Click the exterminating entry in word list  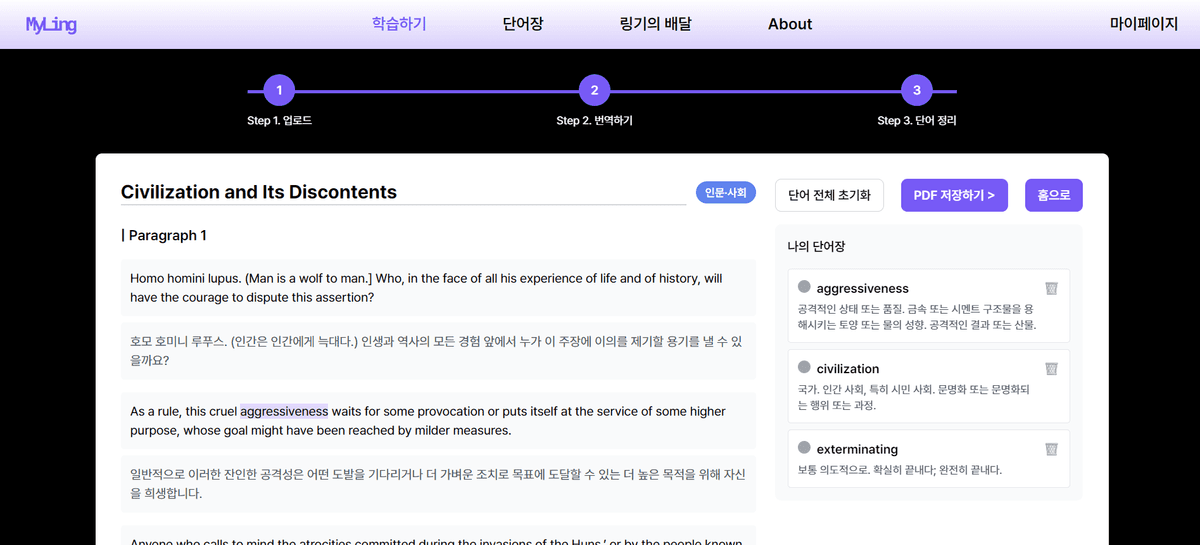pyautogui.click(x=928, y=458)
